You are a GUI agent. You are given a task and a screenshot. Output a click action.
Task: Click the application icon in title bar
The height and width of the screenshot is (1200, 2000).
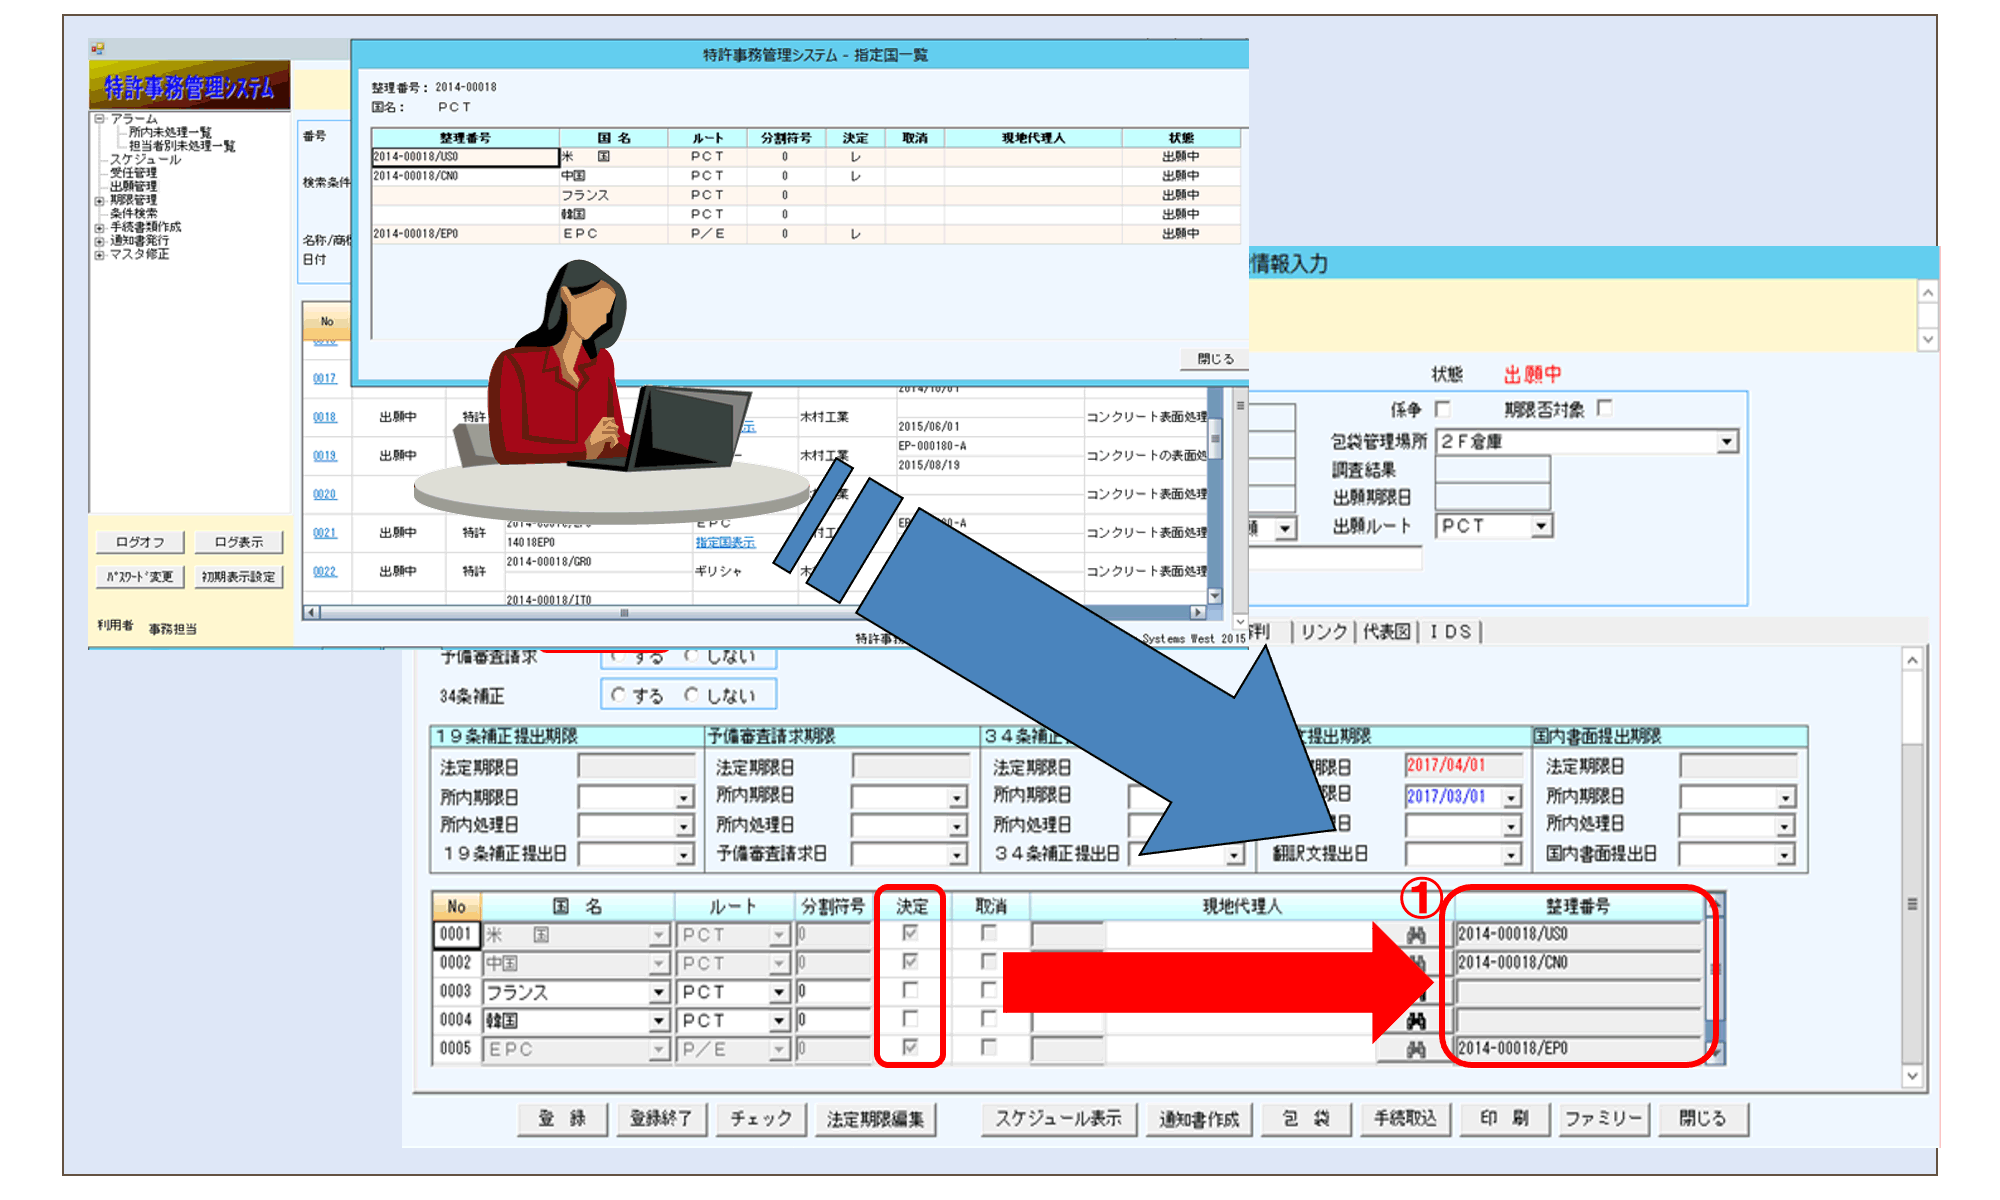point(97,48)
